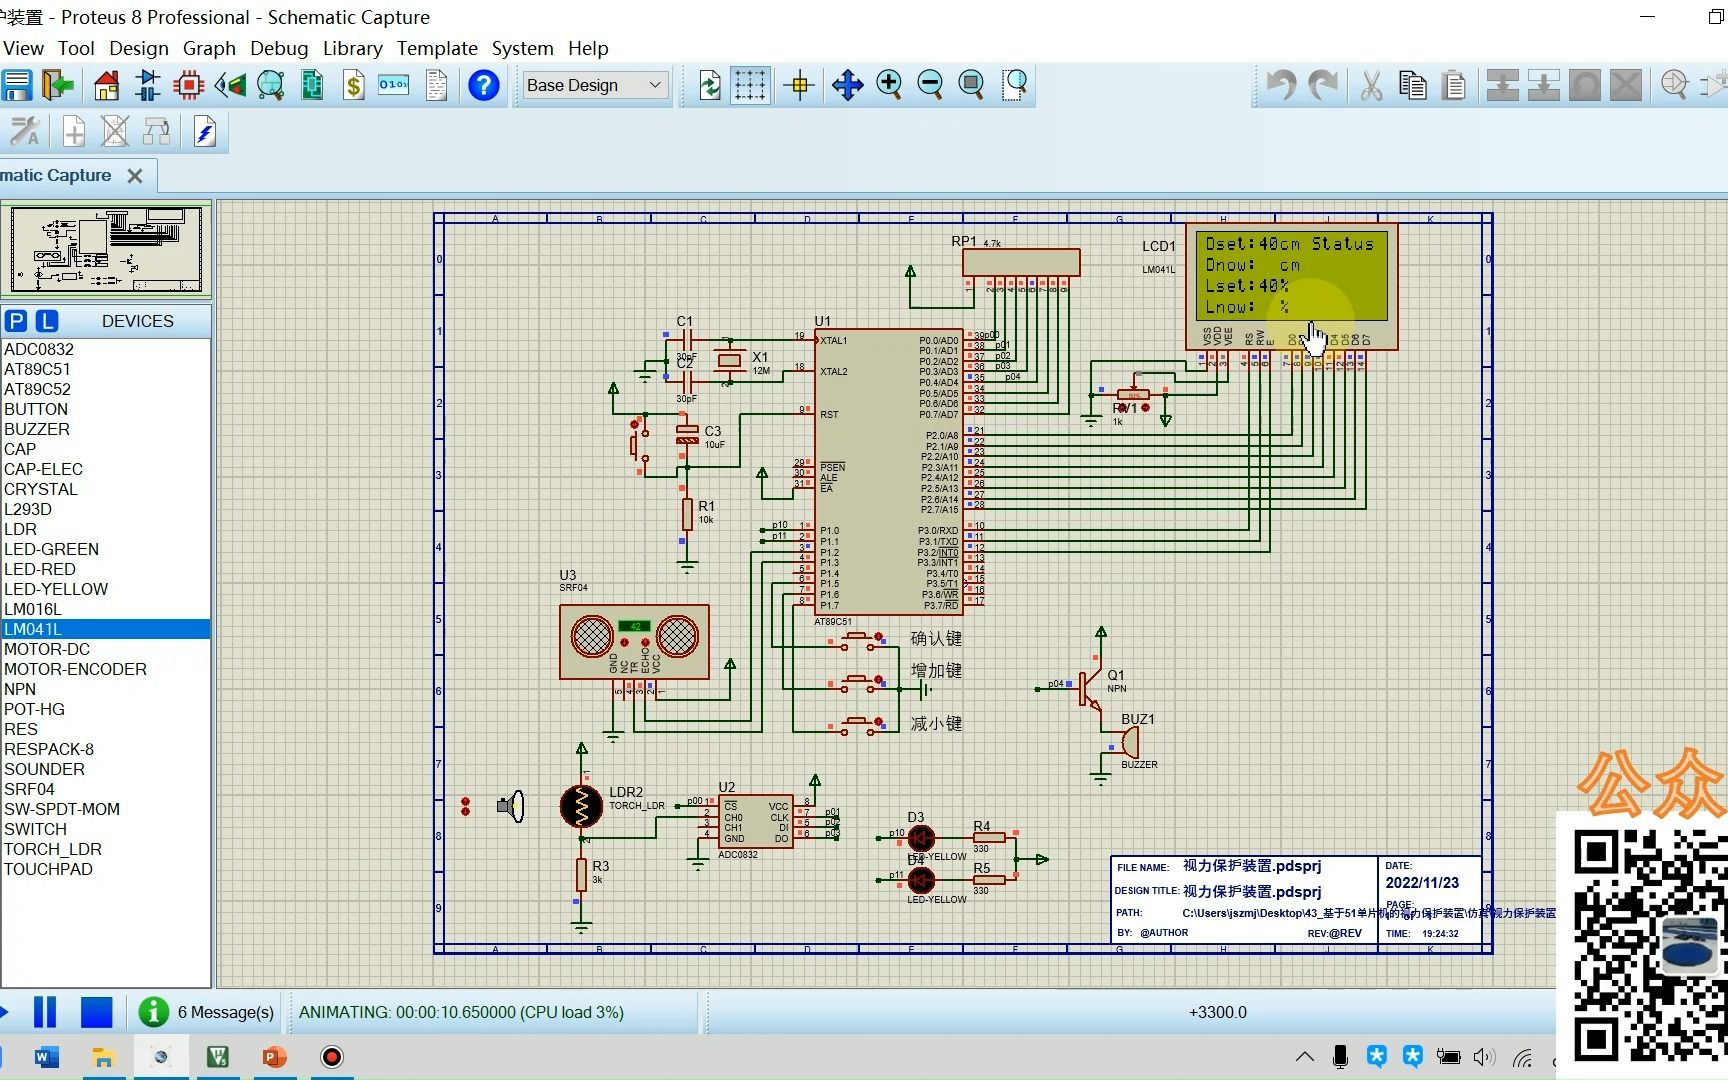Click the blue Help question mark icon
1728x1080 pixels.
[x=484, y=85]
